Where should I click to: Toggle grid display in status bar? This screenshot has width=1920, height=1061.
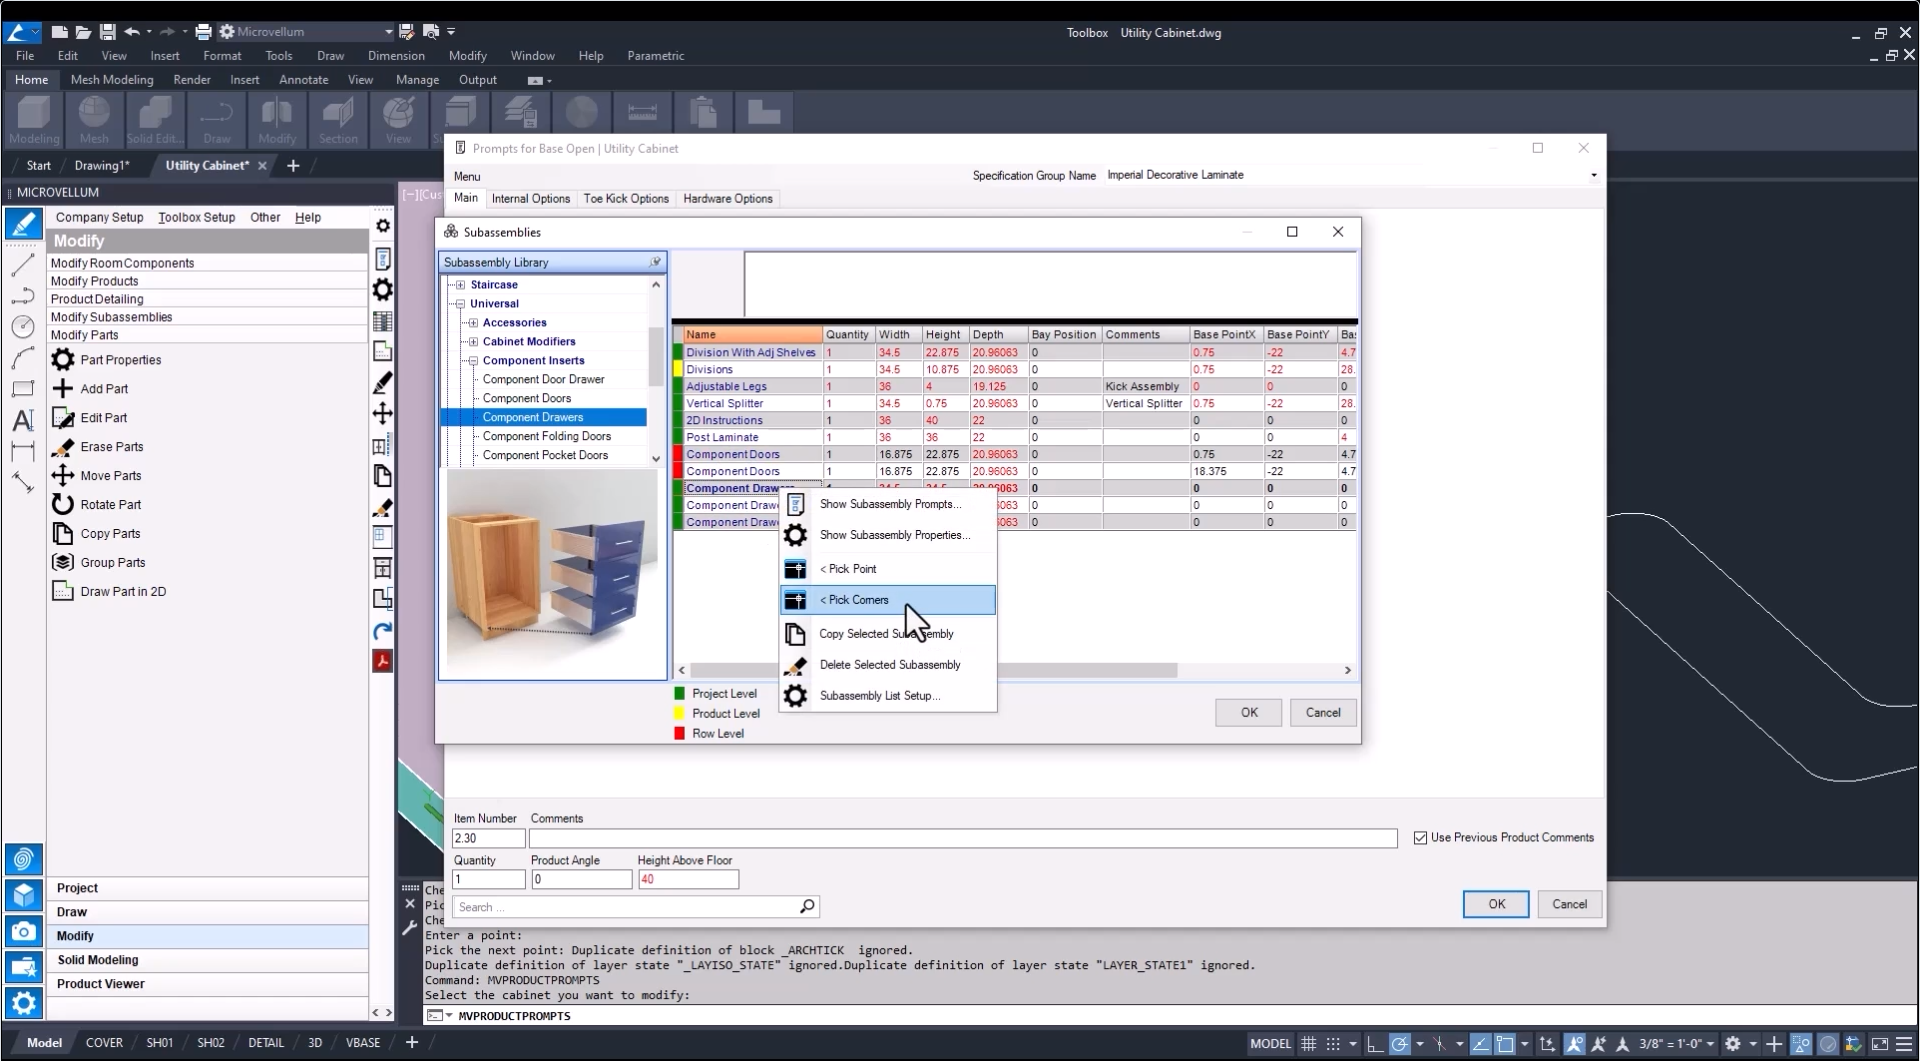(1308, 1044)
